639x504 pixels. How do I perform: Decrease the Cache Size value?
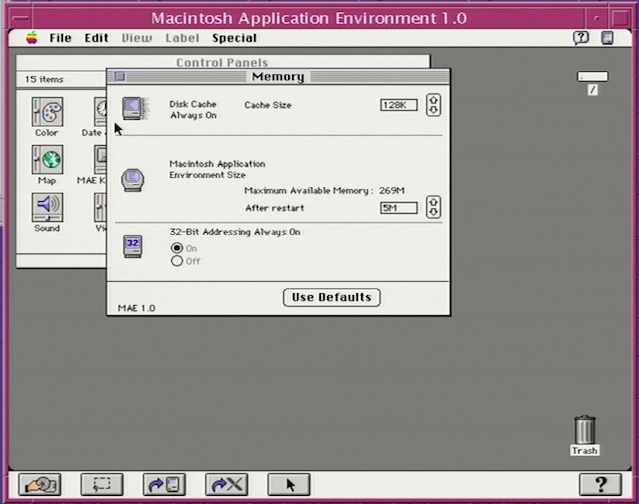(434, 110)
